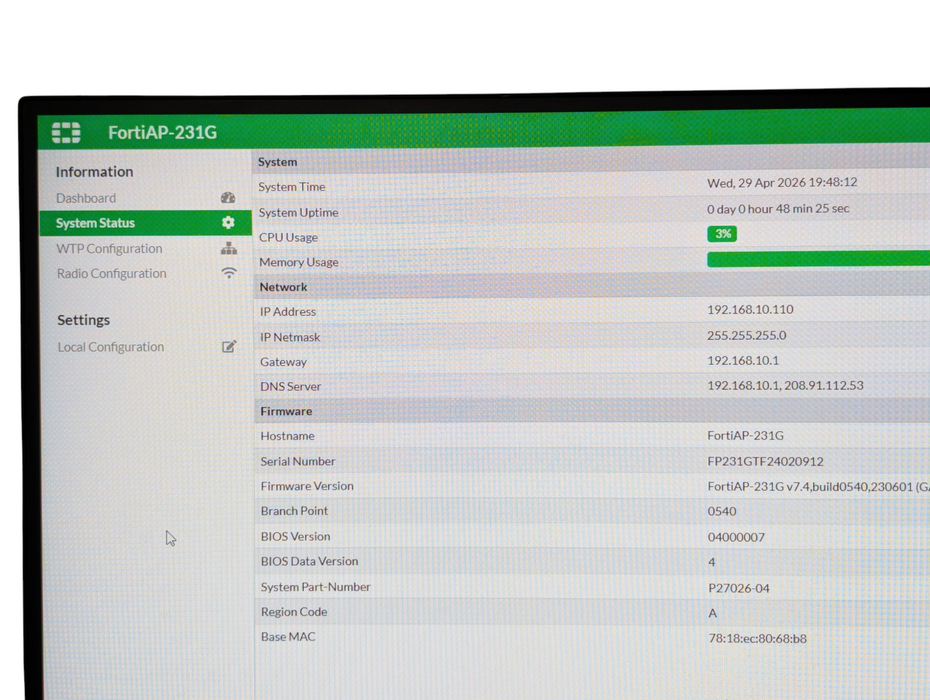
Task: Click the Local Configuration edit icon
Action: [229, 346]
